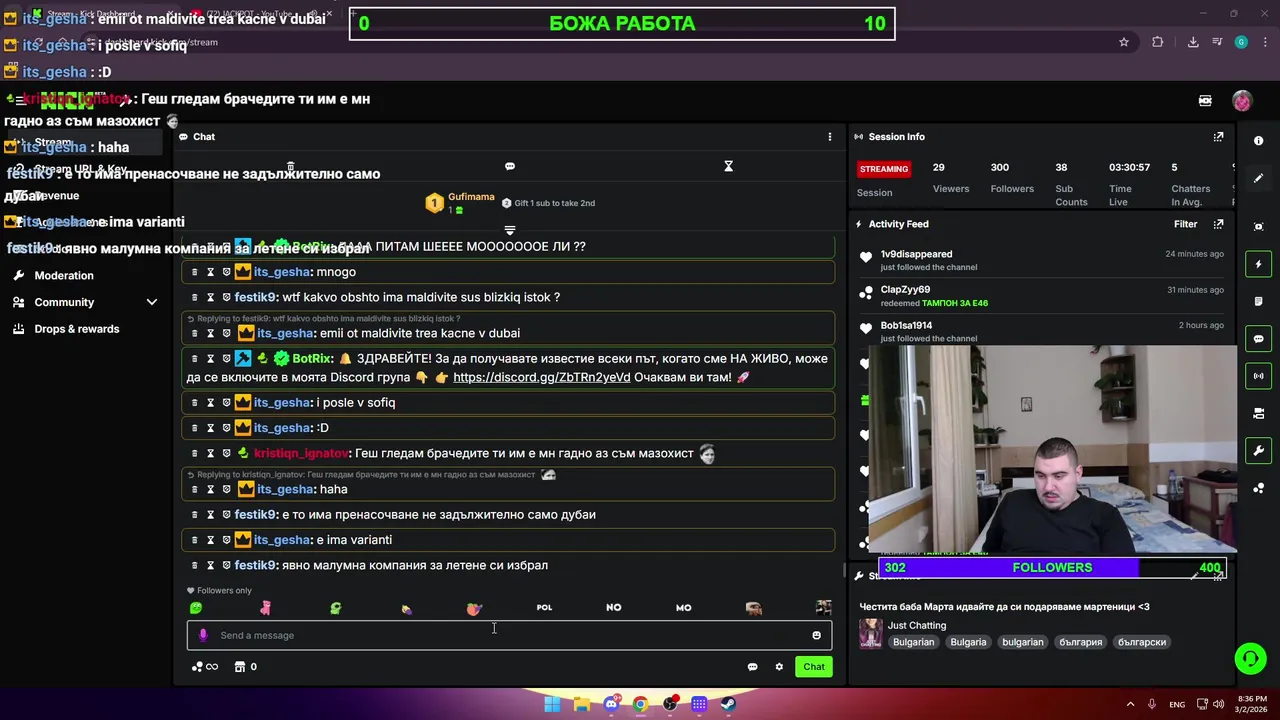Pop out the Session Info panel
The height and width of the screenshot is (720, 1280).
tap(1218, 137)
